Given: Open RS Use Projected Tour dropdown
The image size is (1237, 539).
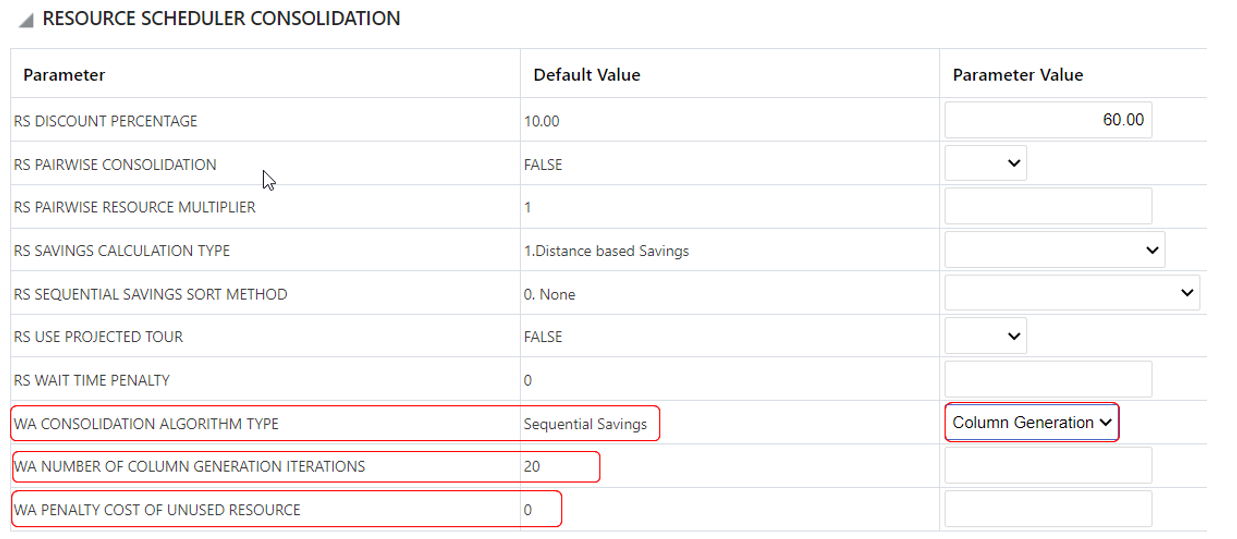Looking at the screenshot, I should (x=986, y=337).
